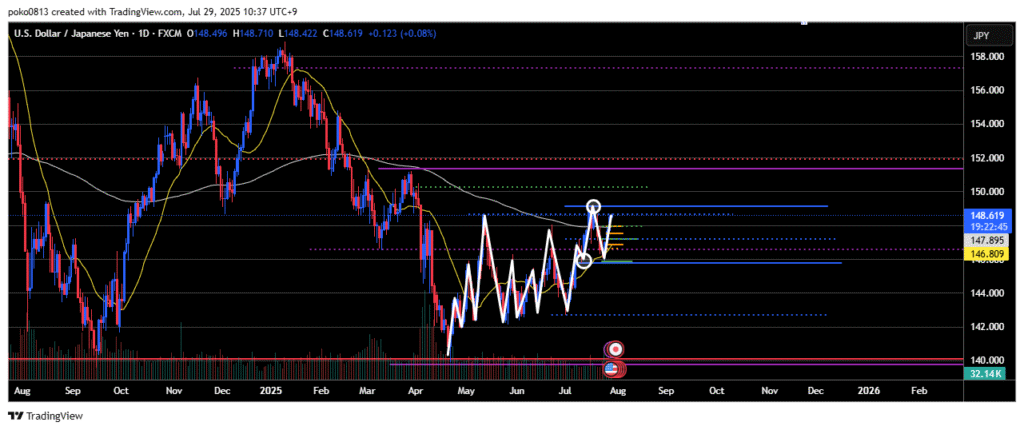
Task: Select the upper white circle marker near 149
Action: 594,207
